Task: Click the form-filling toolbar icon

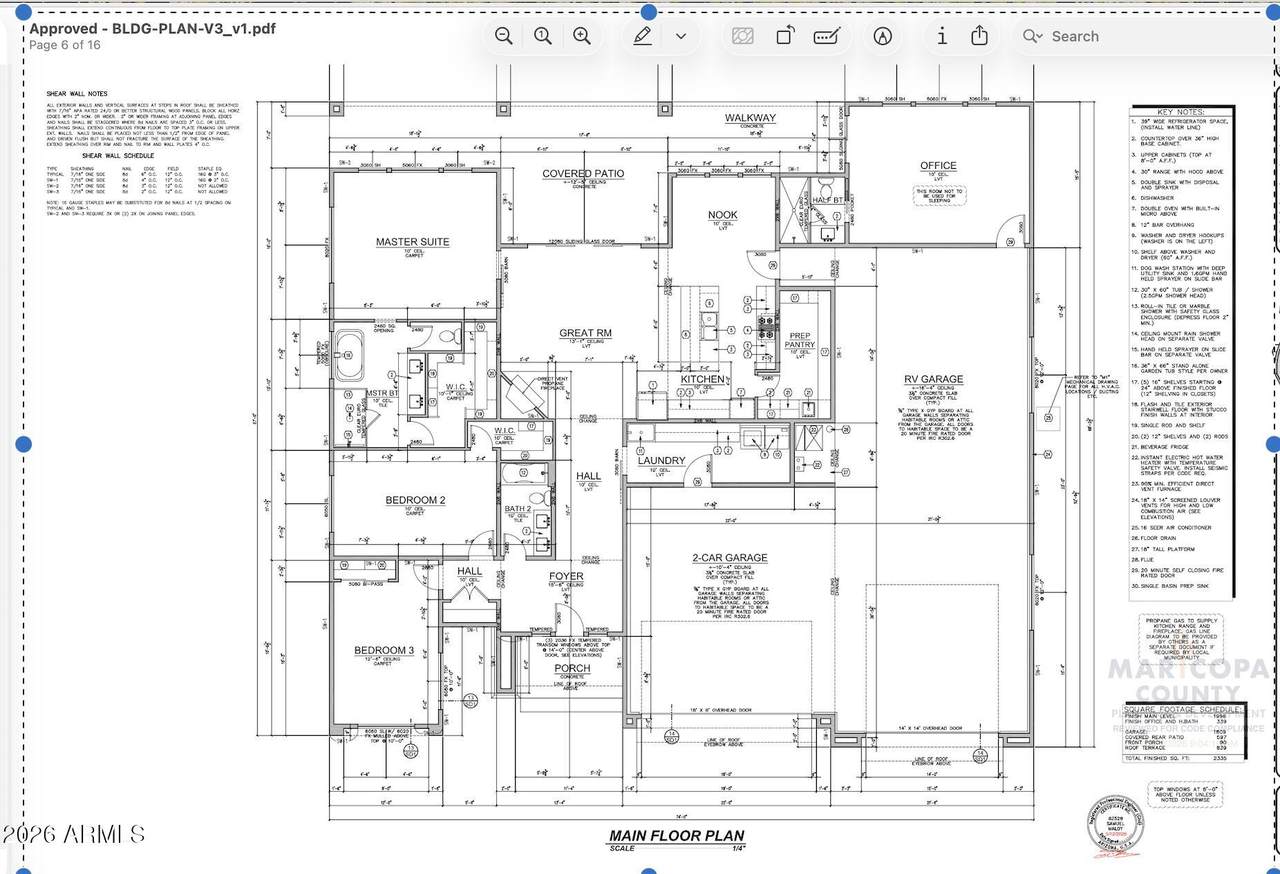Action: click(825, 36)
